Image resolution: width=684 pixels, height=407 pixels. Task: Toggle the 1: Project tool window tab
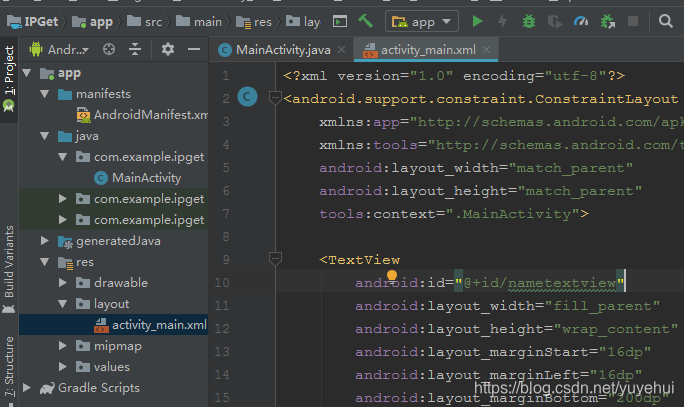point(9,79)
